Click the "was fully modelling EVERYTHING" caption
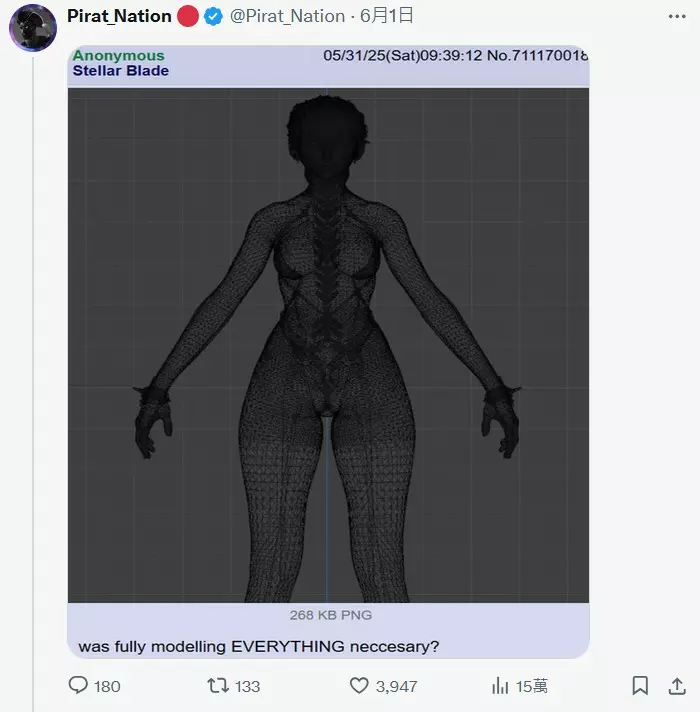The width and height of the screenshot is (700, 712). click(x=258, y=646)
